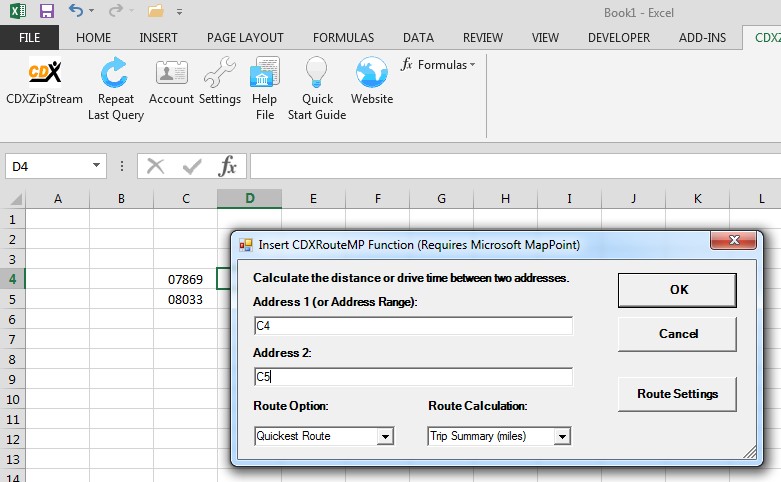Expand the Name Box dropdown
This screenshot has height=482, width=781.
click(97, 165)
